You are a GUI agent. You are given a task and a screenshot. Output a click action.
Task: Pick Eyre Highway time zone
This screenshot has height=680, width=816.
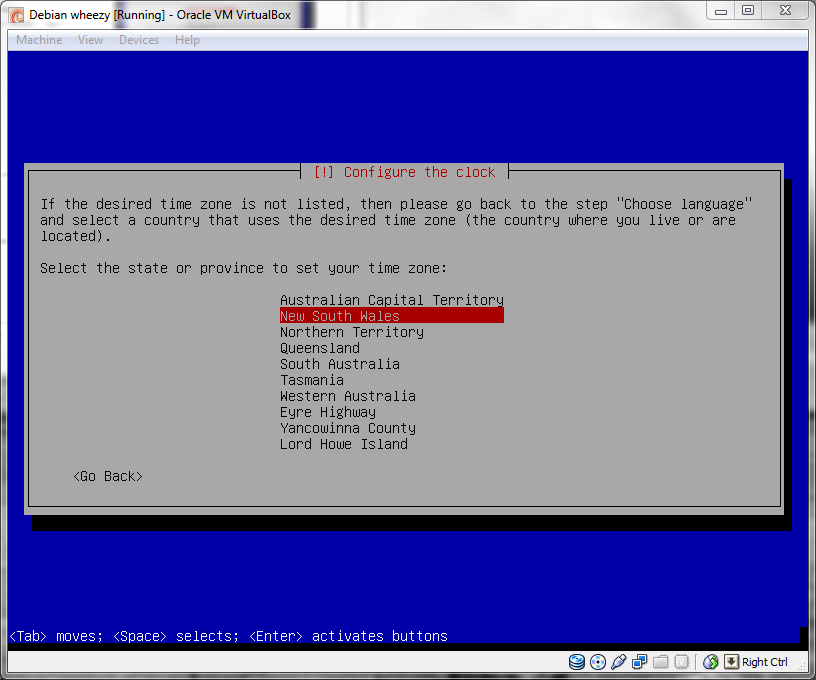pos(328,412)
